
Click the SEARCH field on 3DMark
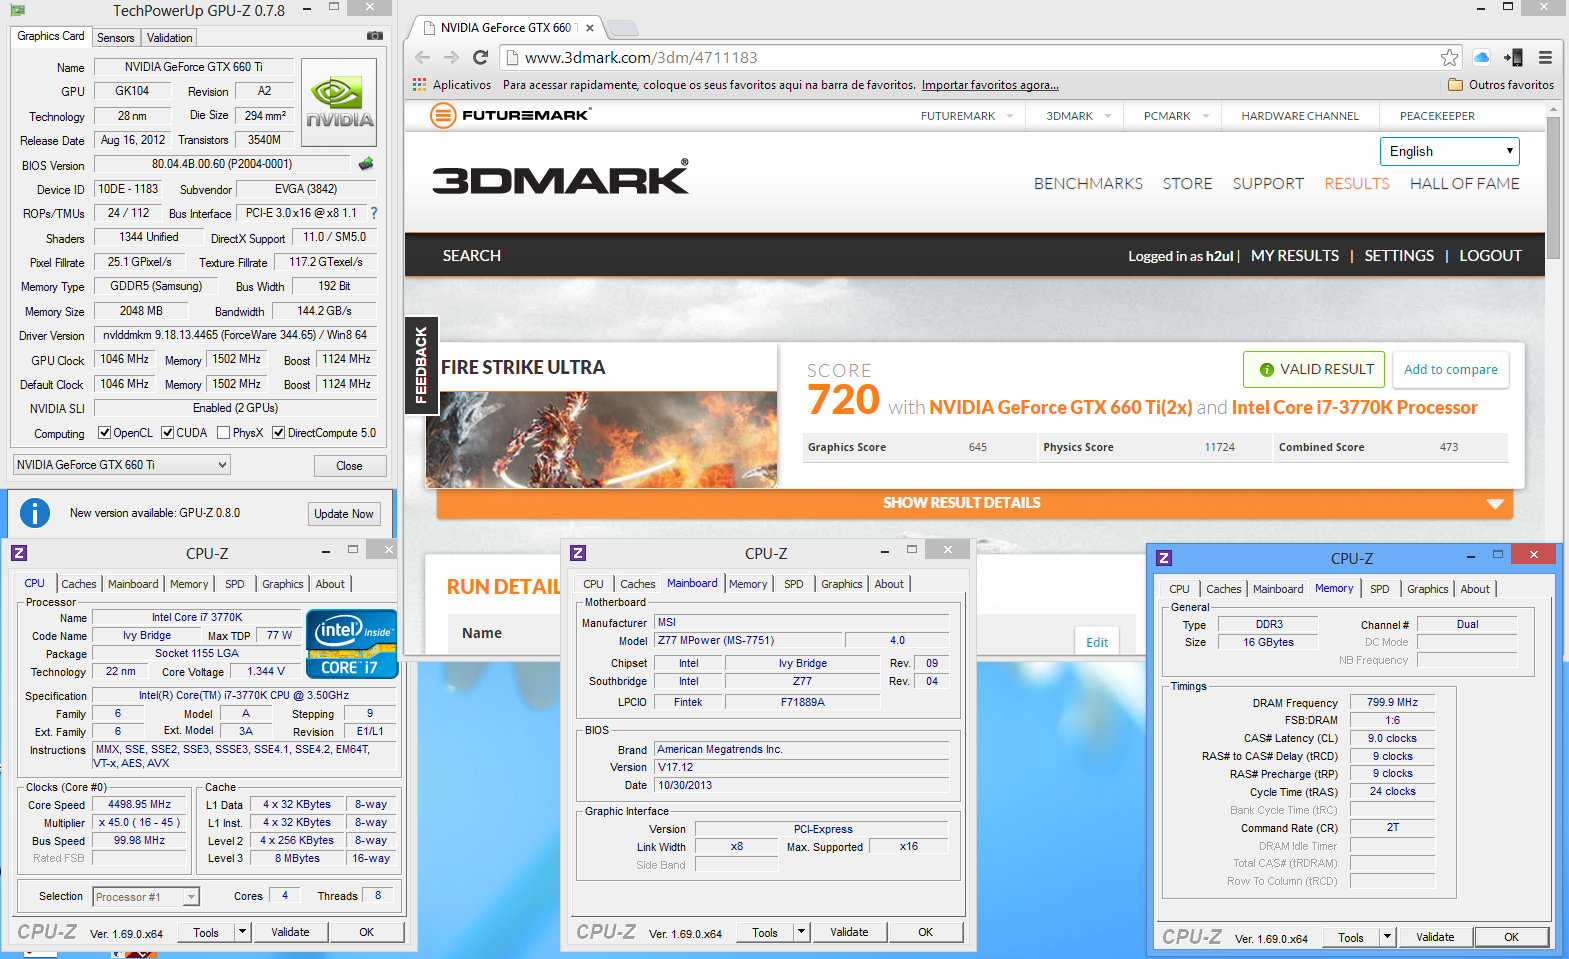[472, 256]
